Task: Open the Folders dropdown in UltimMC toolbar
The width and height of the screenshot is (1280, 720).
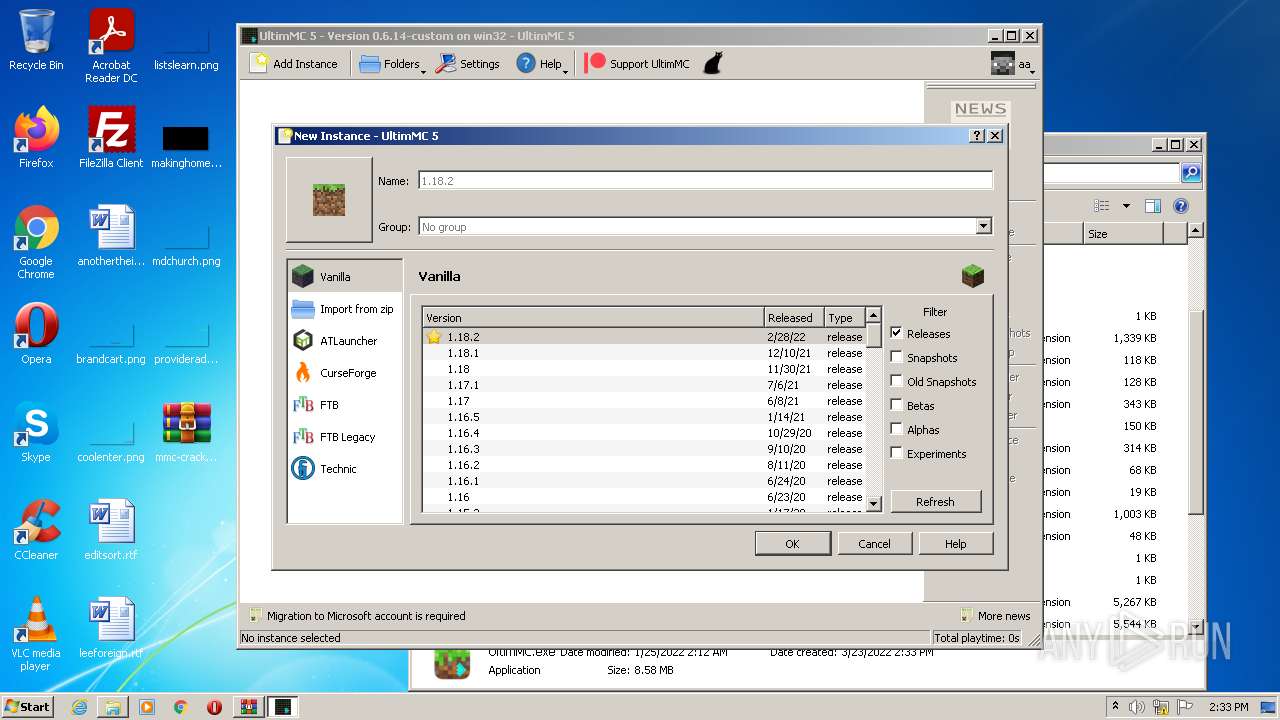Action: coord(392,63)
